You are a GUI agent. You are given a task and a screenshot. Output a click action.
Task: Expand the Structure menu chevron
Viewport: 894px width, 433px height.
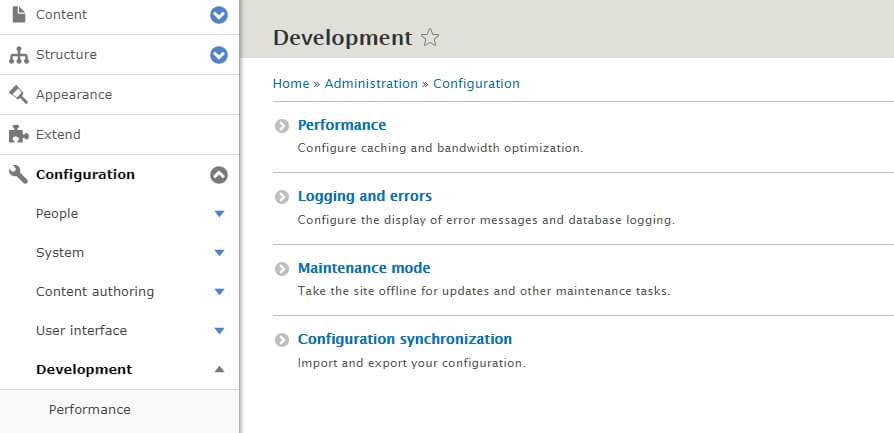[219, 55]
